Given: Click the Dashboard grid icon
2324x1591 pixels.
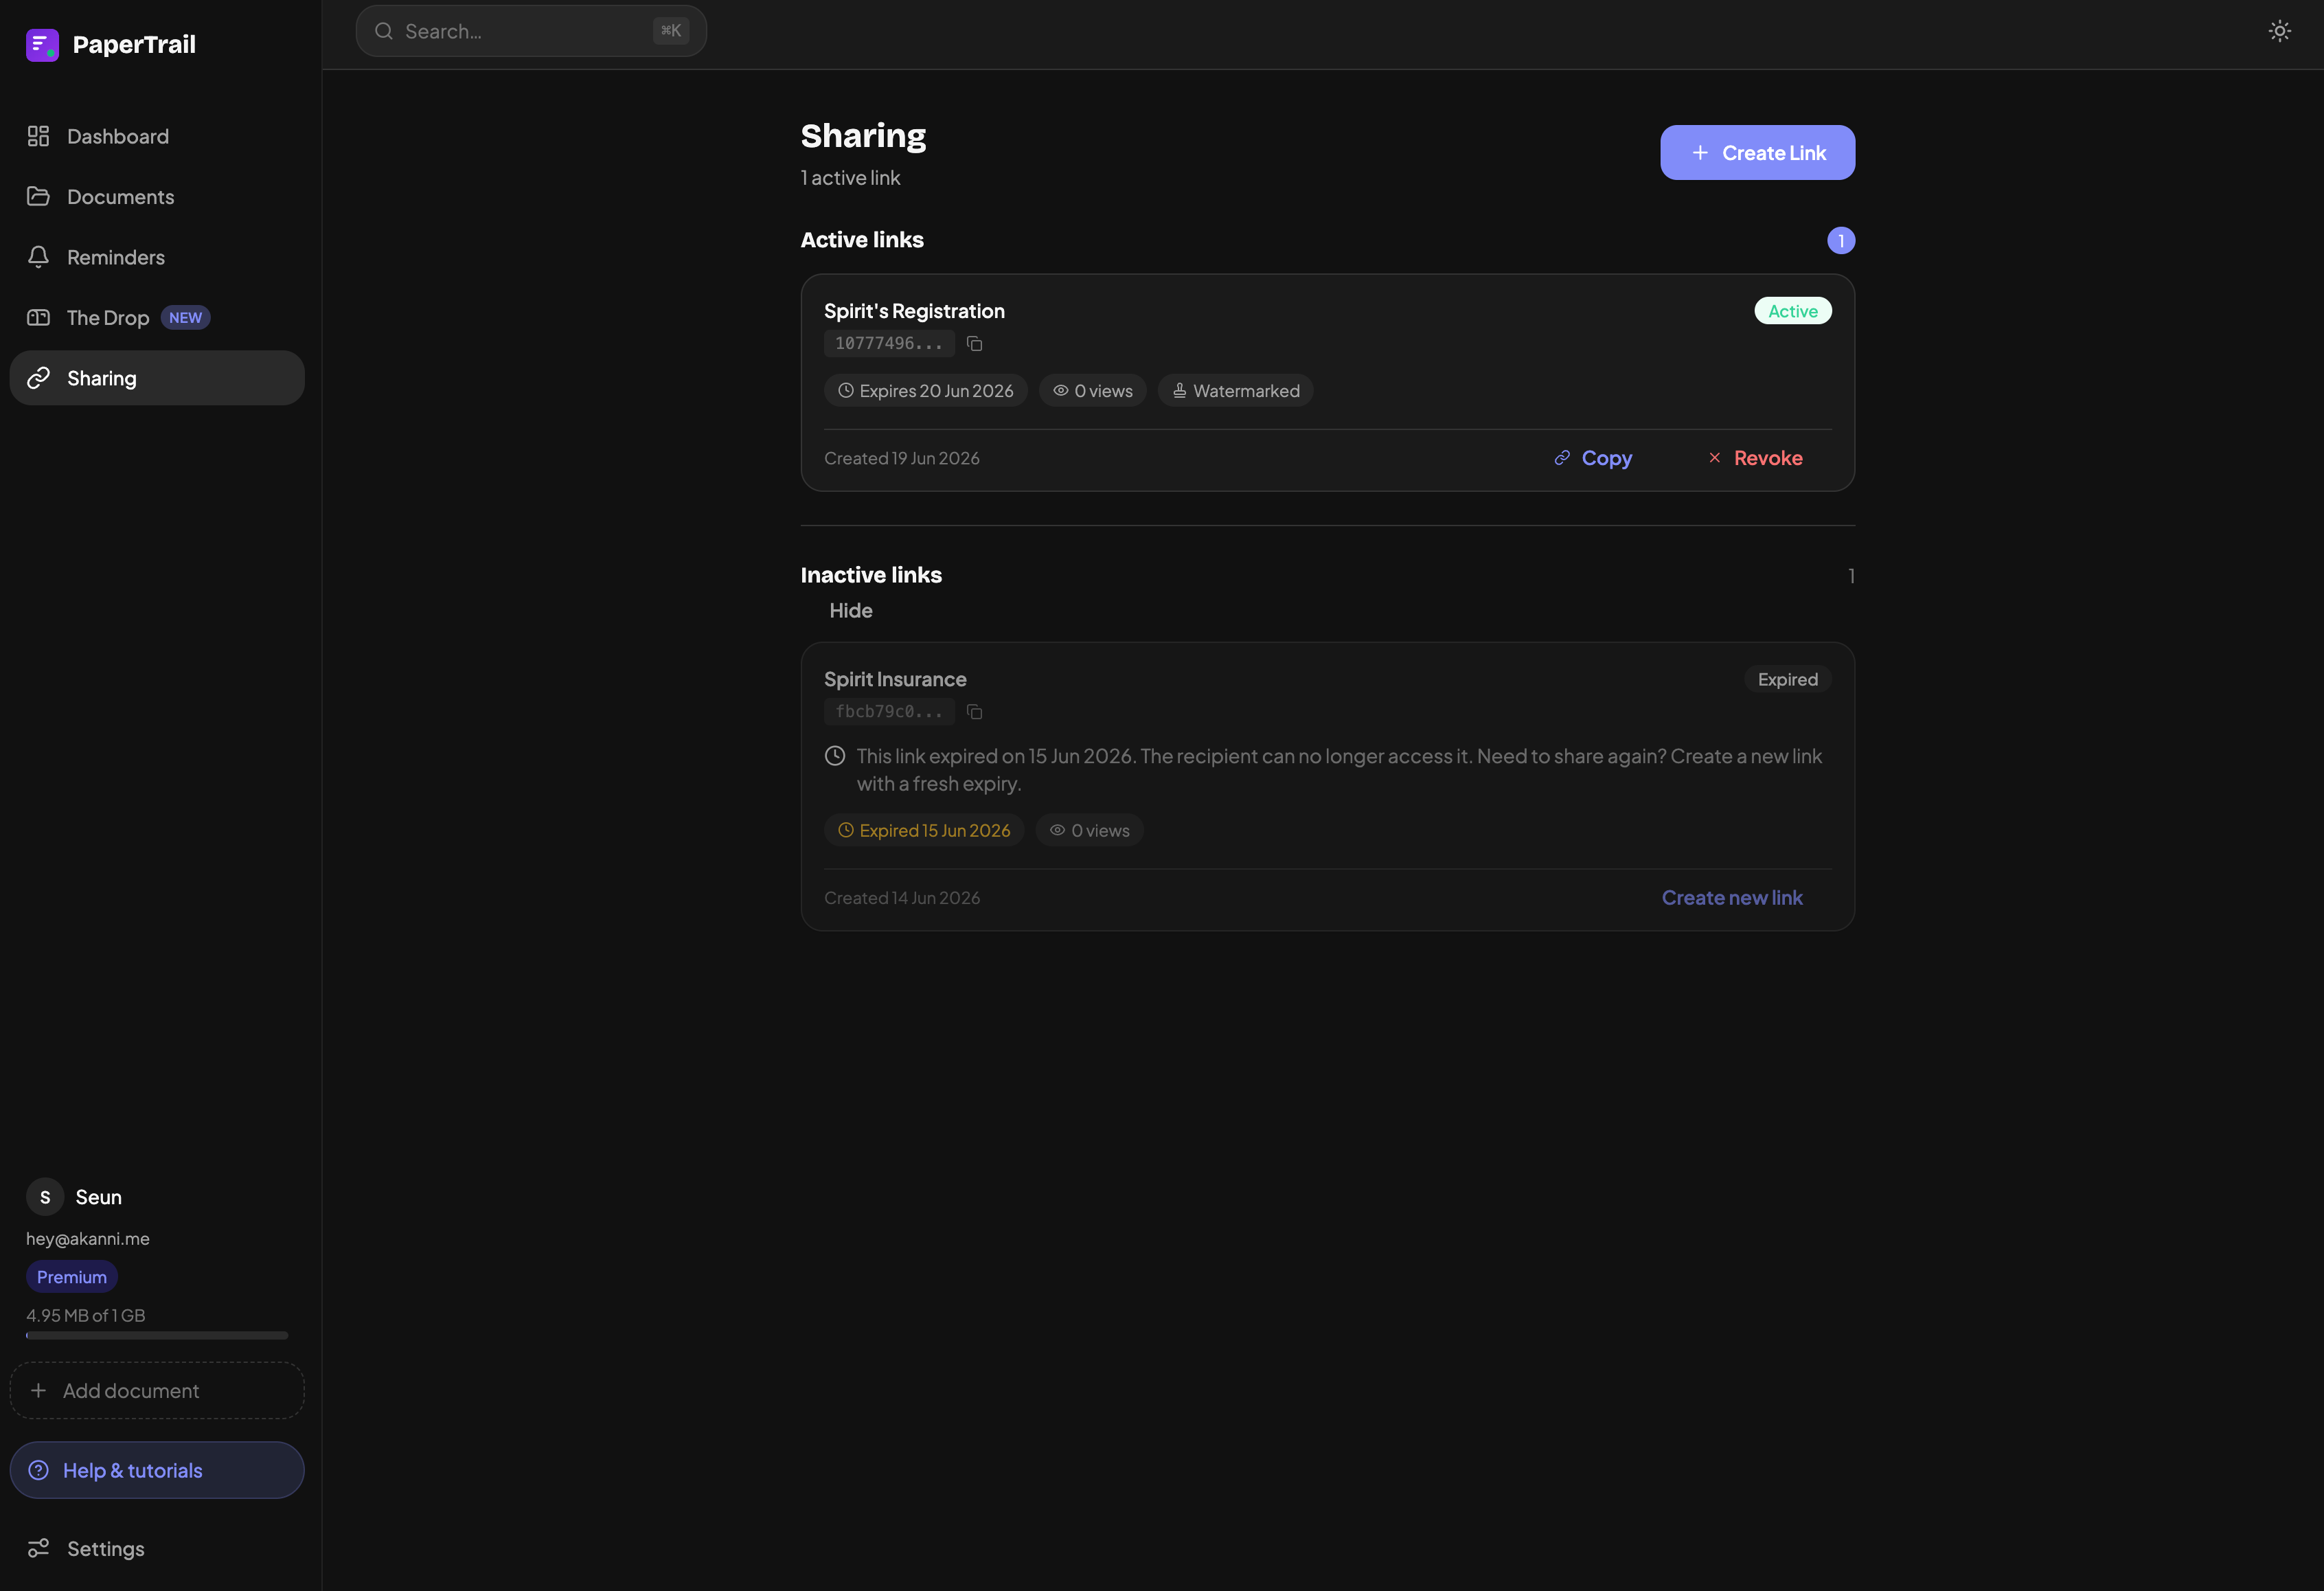Looking at the screenshot, I should pos(38,136).
